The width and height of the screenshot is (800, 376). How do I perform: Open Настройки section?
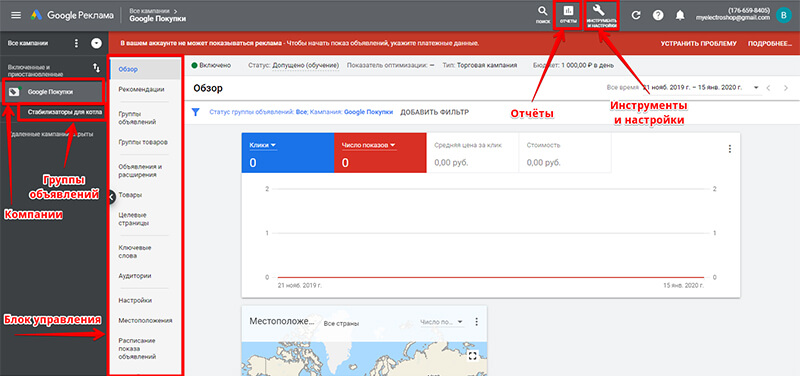click(135, 300)
